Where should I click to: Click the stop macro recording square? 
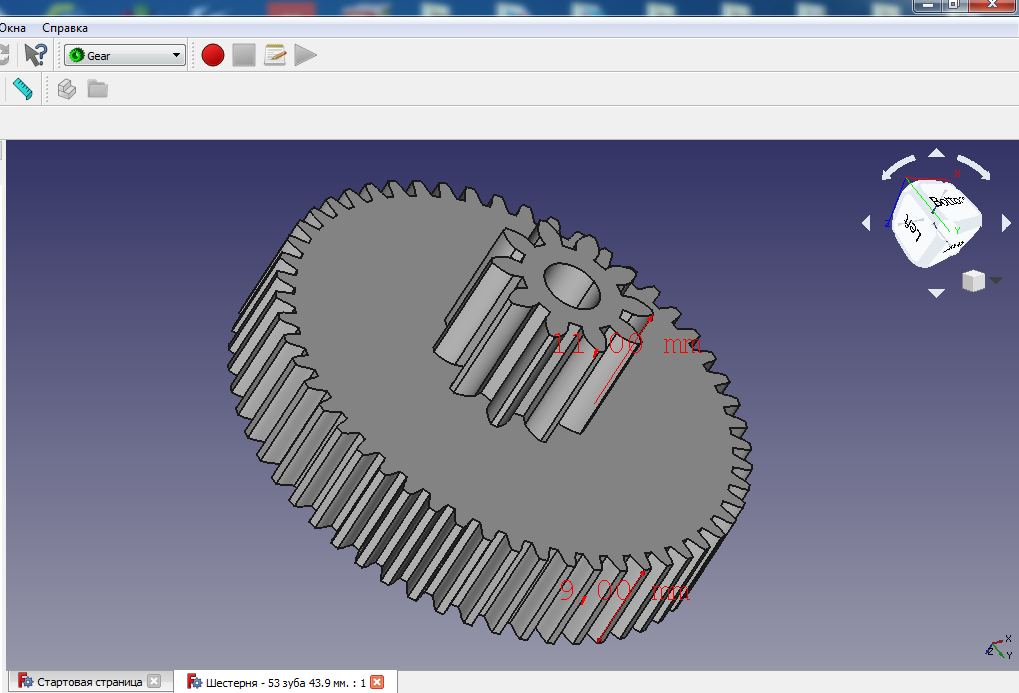(244, 55)
